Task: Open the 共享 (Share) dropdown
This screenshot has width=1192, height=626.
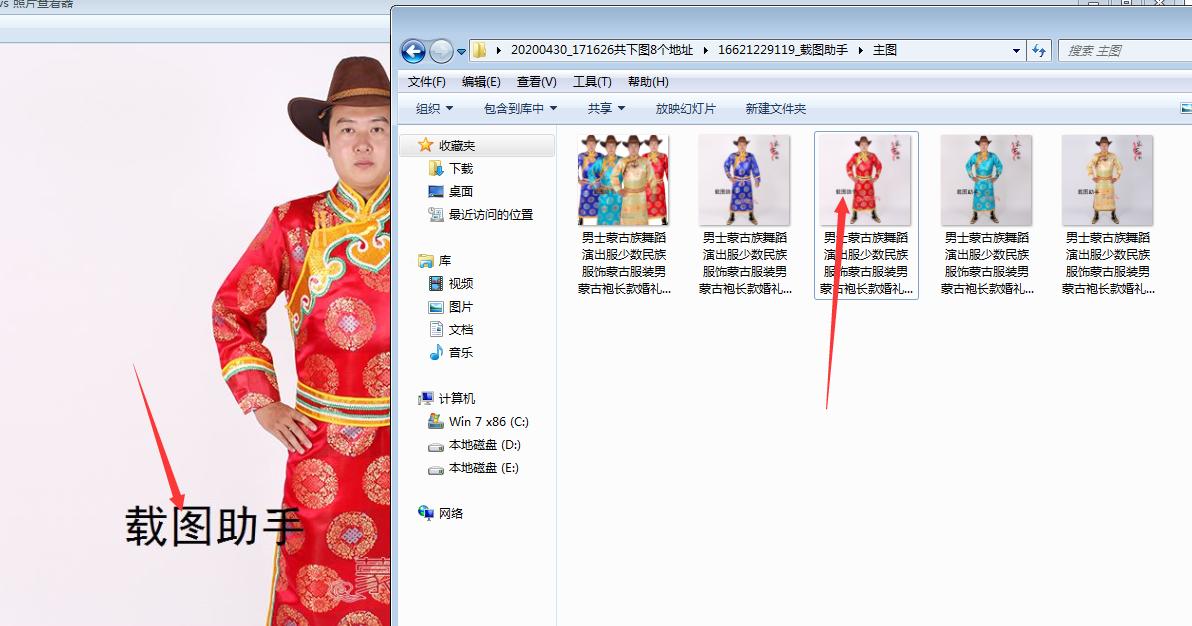Action: click(603, 108)
